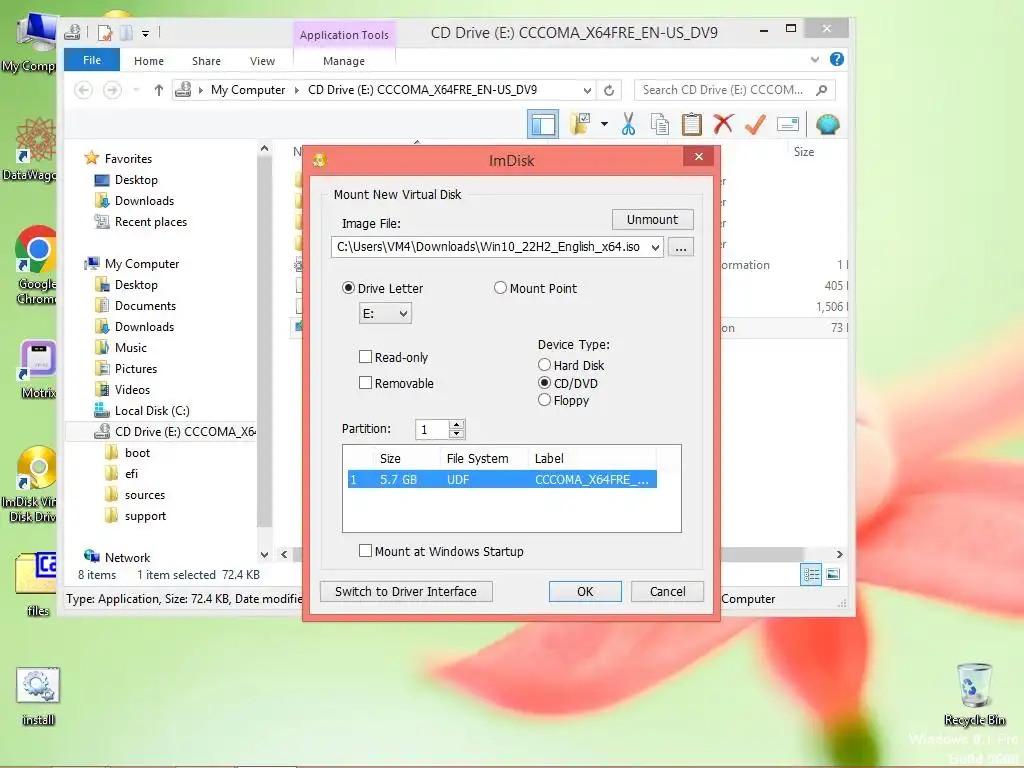Open the View ribbon tab

click(x=263, y=61)
